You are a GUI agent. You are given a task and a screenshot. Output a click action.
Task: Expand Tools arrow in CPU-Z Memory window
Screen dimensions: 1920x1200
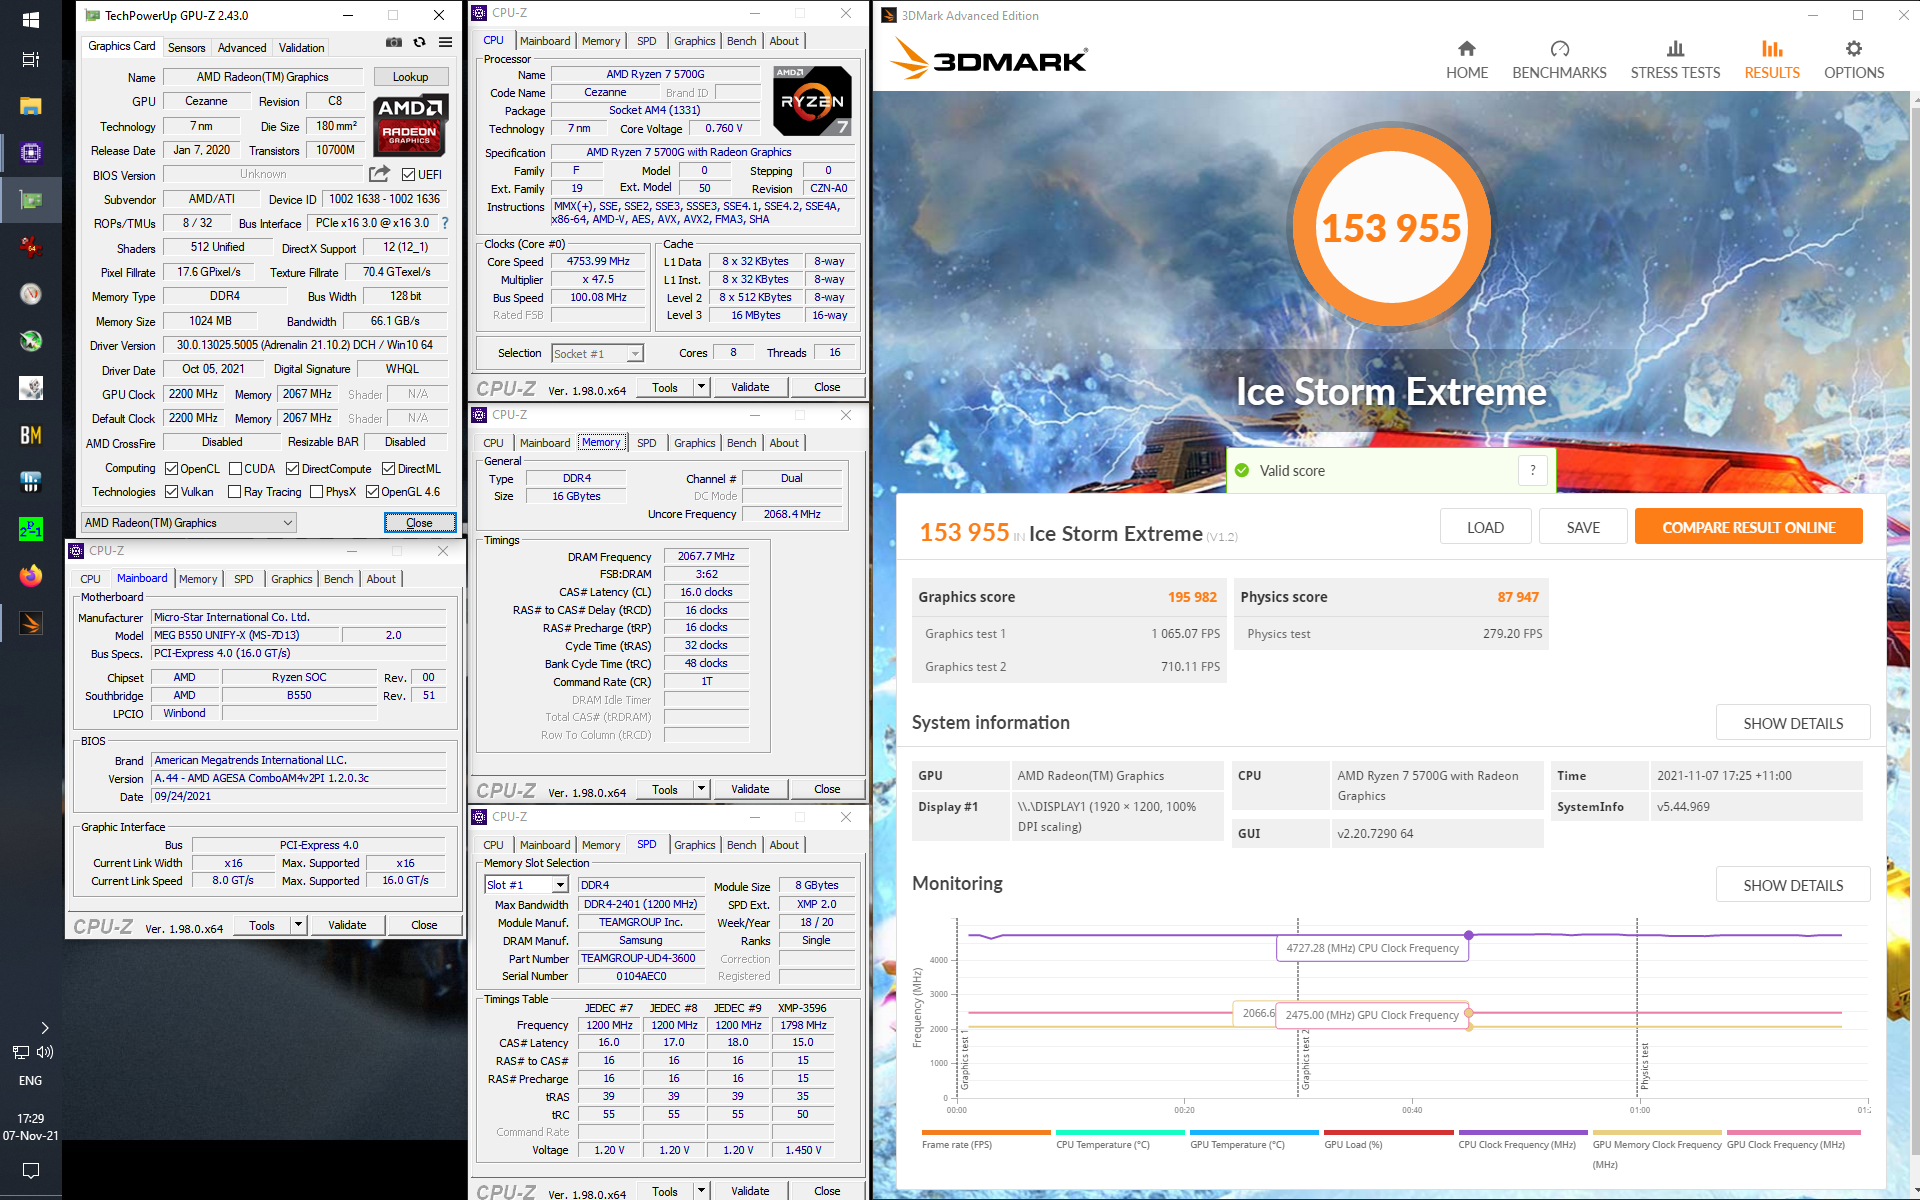[701, 789]
